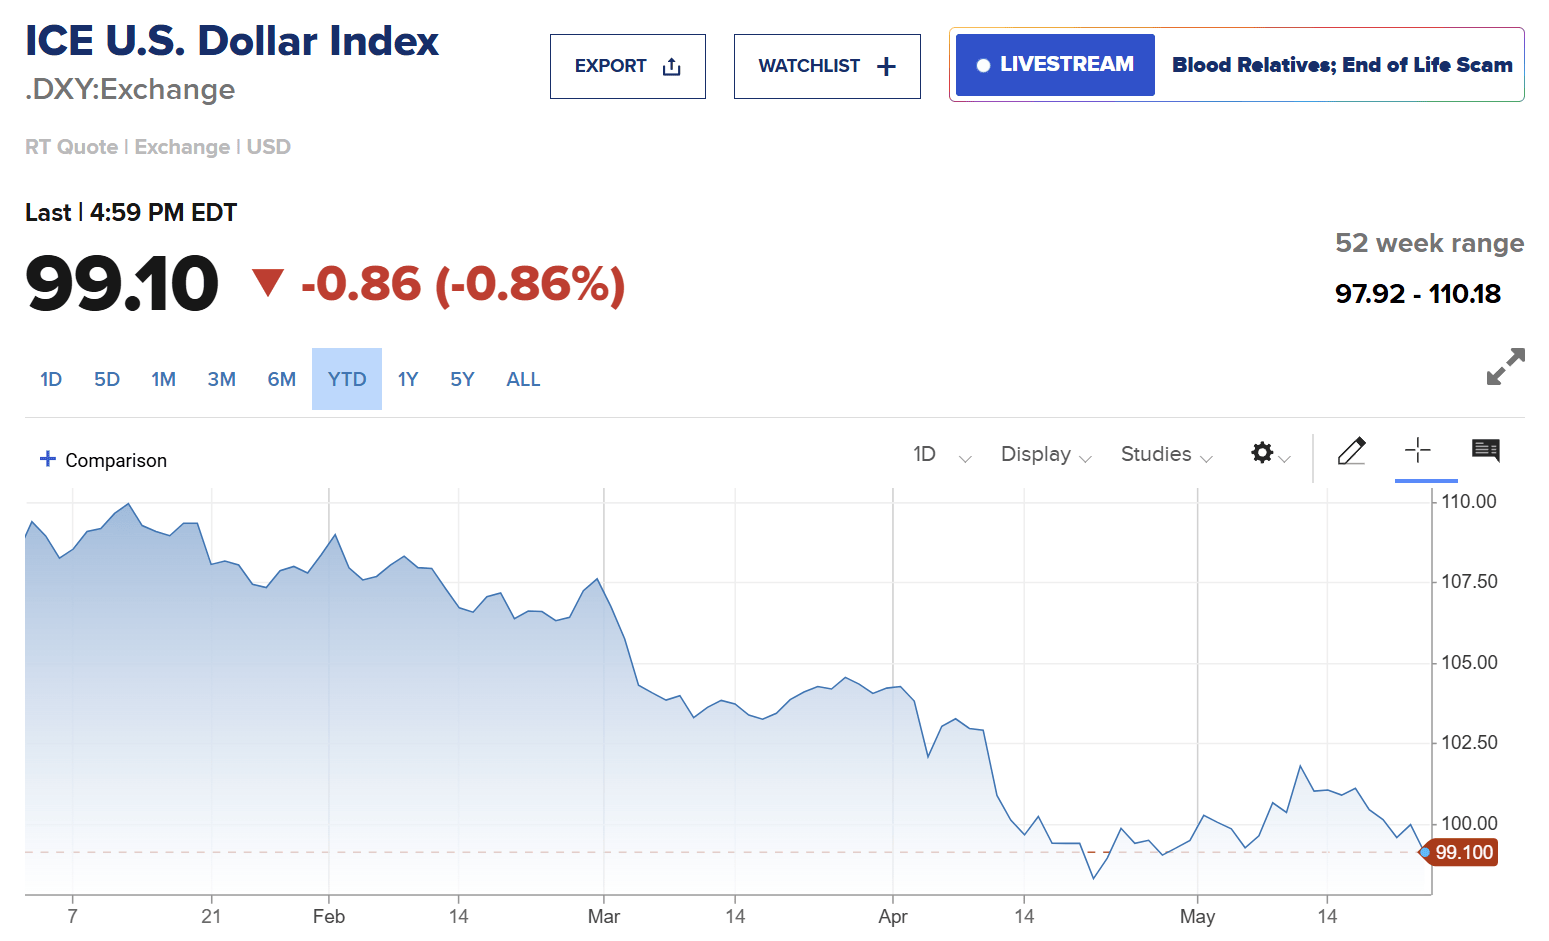Open the Studies dropdown
This screenshot has width=1549, height=941.
click(x=1166, y=455)
